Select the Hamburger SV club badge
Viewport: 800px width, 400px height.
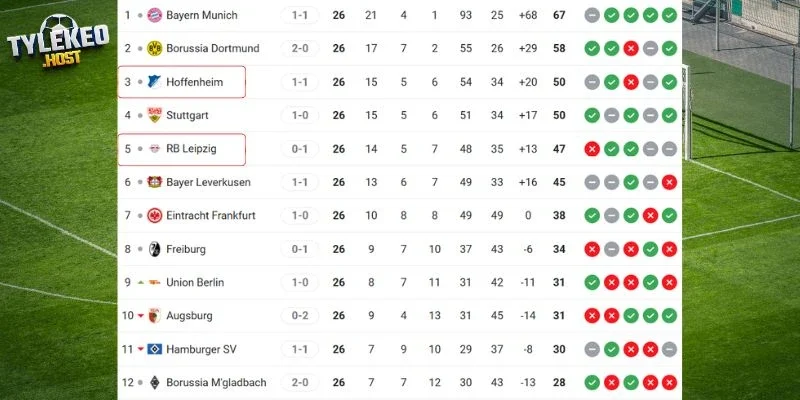click(154, 350)
